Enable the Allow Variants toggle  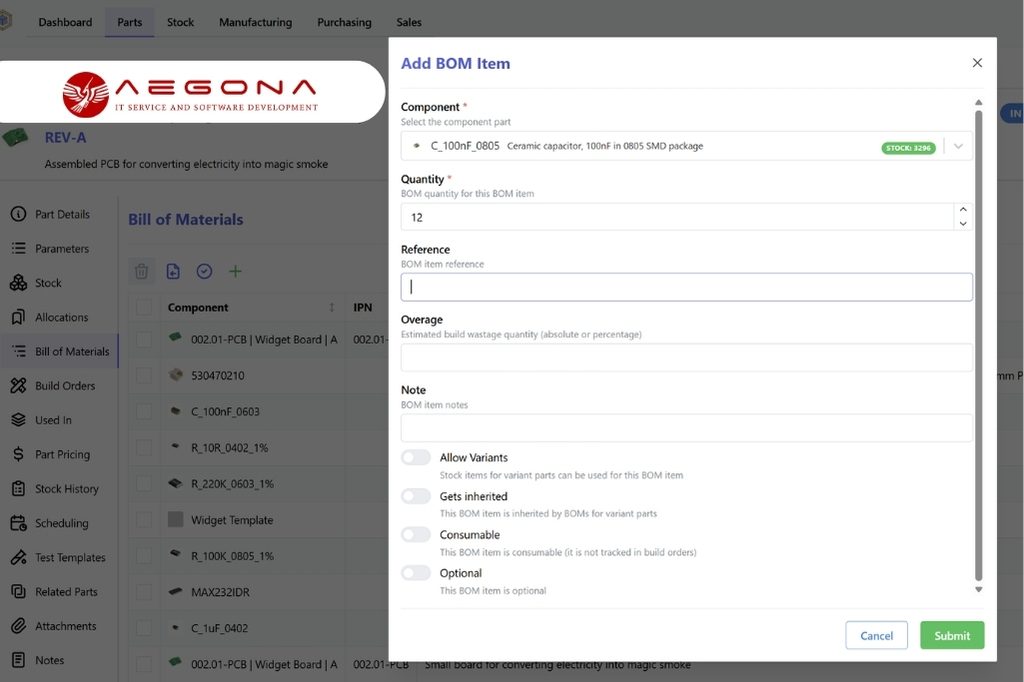click(416, 457)
